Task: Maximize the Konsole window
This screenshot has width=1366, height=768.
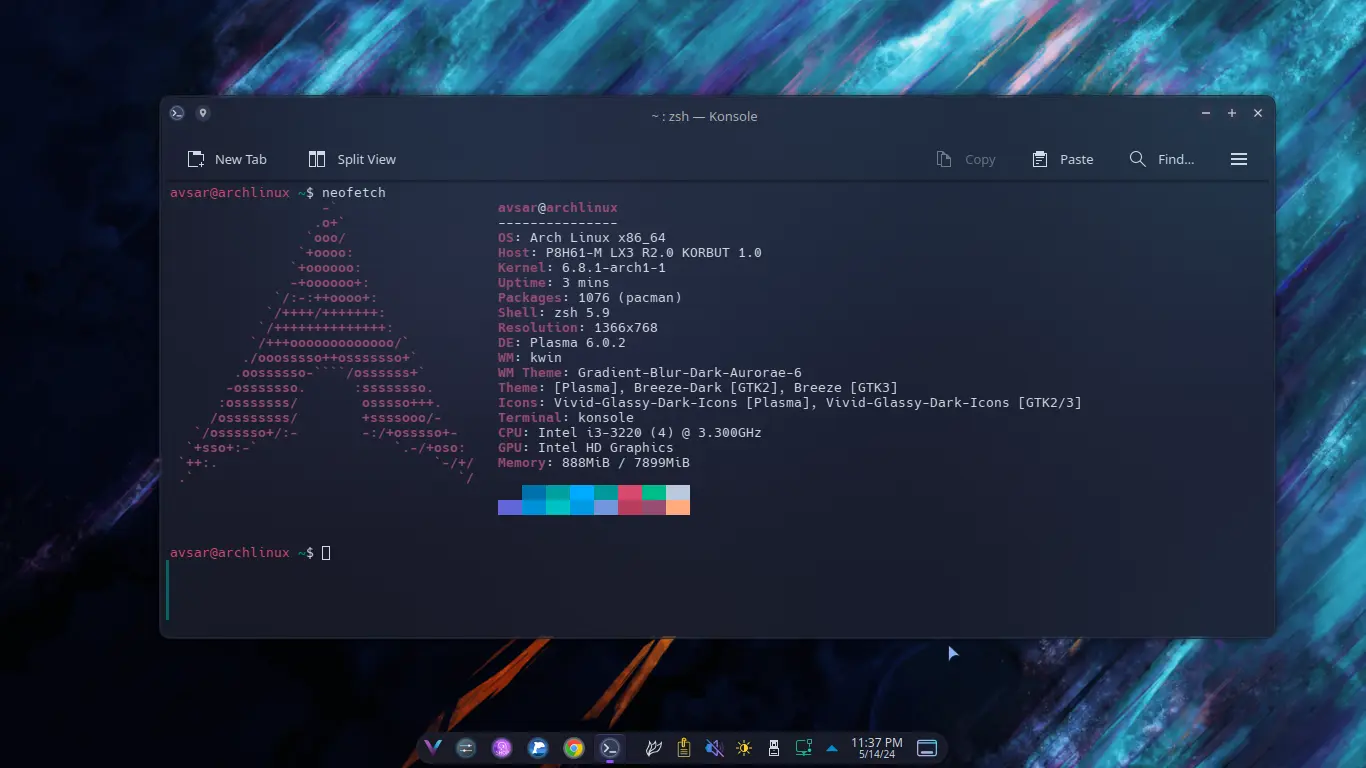Action: pyautogui.click(x=1232, y=113)
